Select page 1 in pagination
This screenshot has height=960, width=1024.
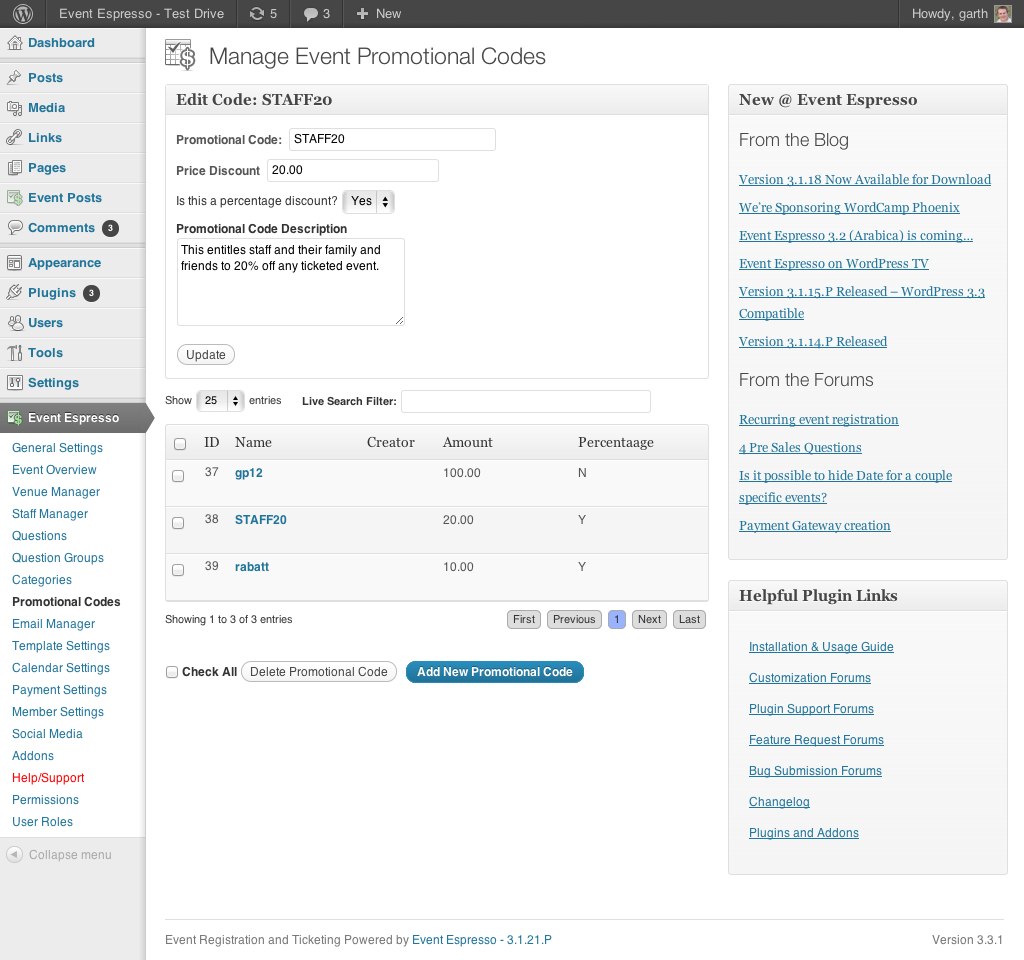[x=616, y=619]
